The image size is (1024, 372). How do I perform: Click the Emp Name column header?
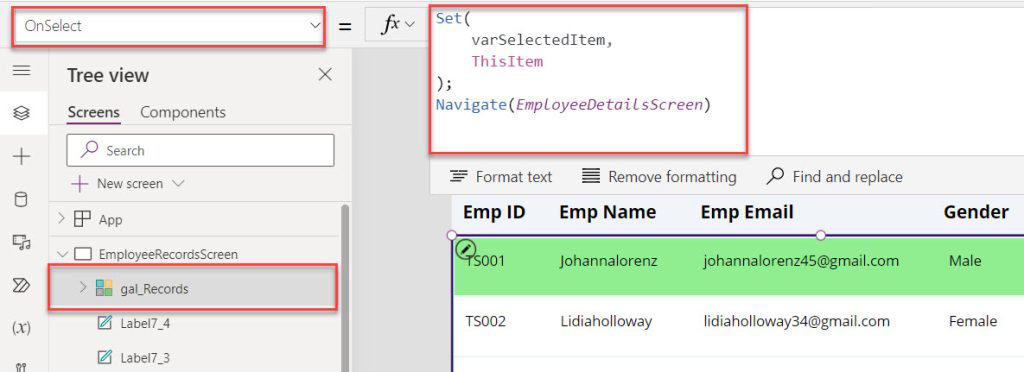(x=607, y=212)
